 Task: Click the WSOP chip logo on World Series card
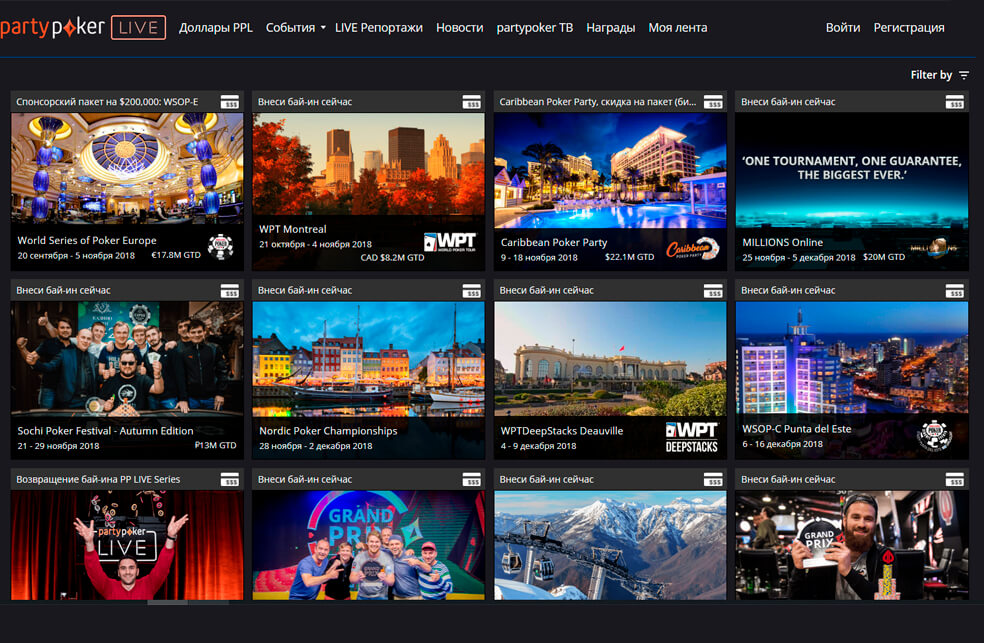pos(221,247)
